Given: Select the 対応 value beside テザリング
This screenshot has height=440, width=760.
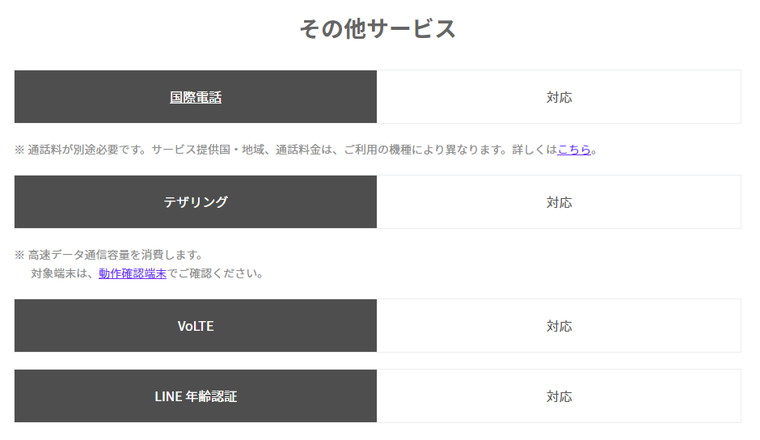Looking at the screenshot, I should (x=559, y=202).
